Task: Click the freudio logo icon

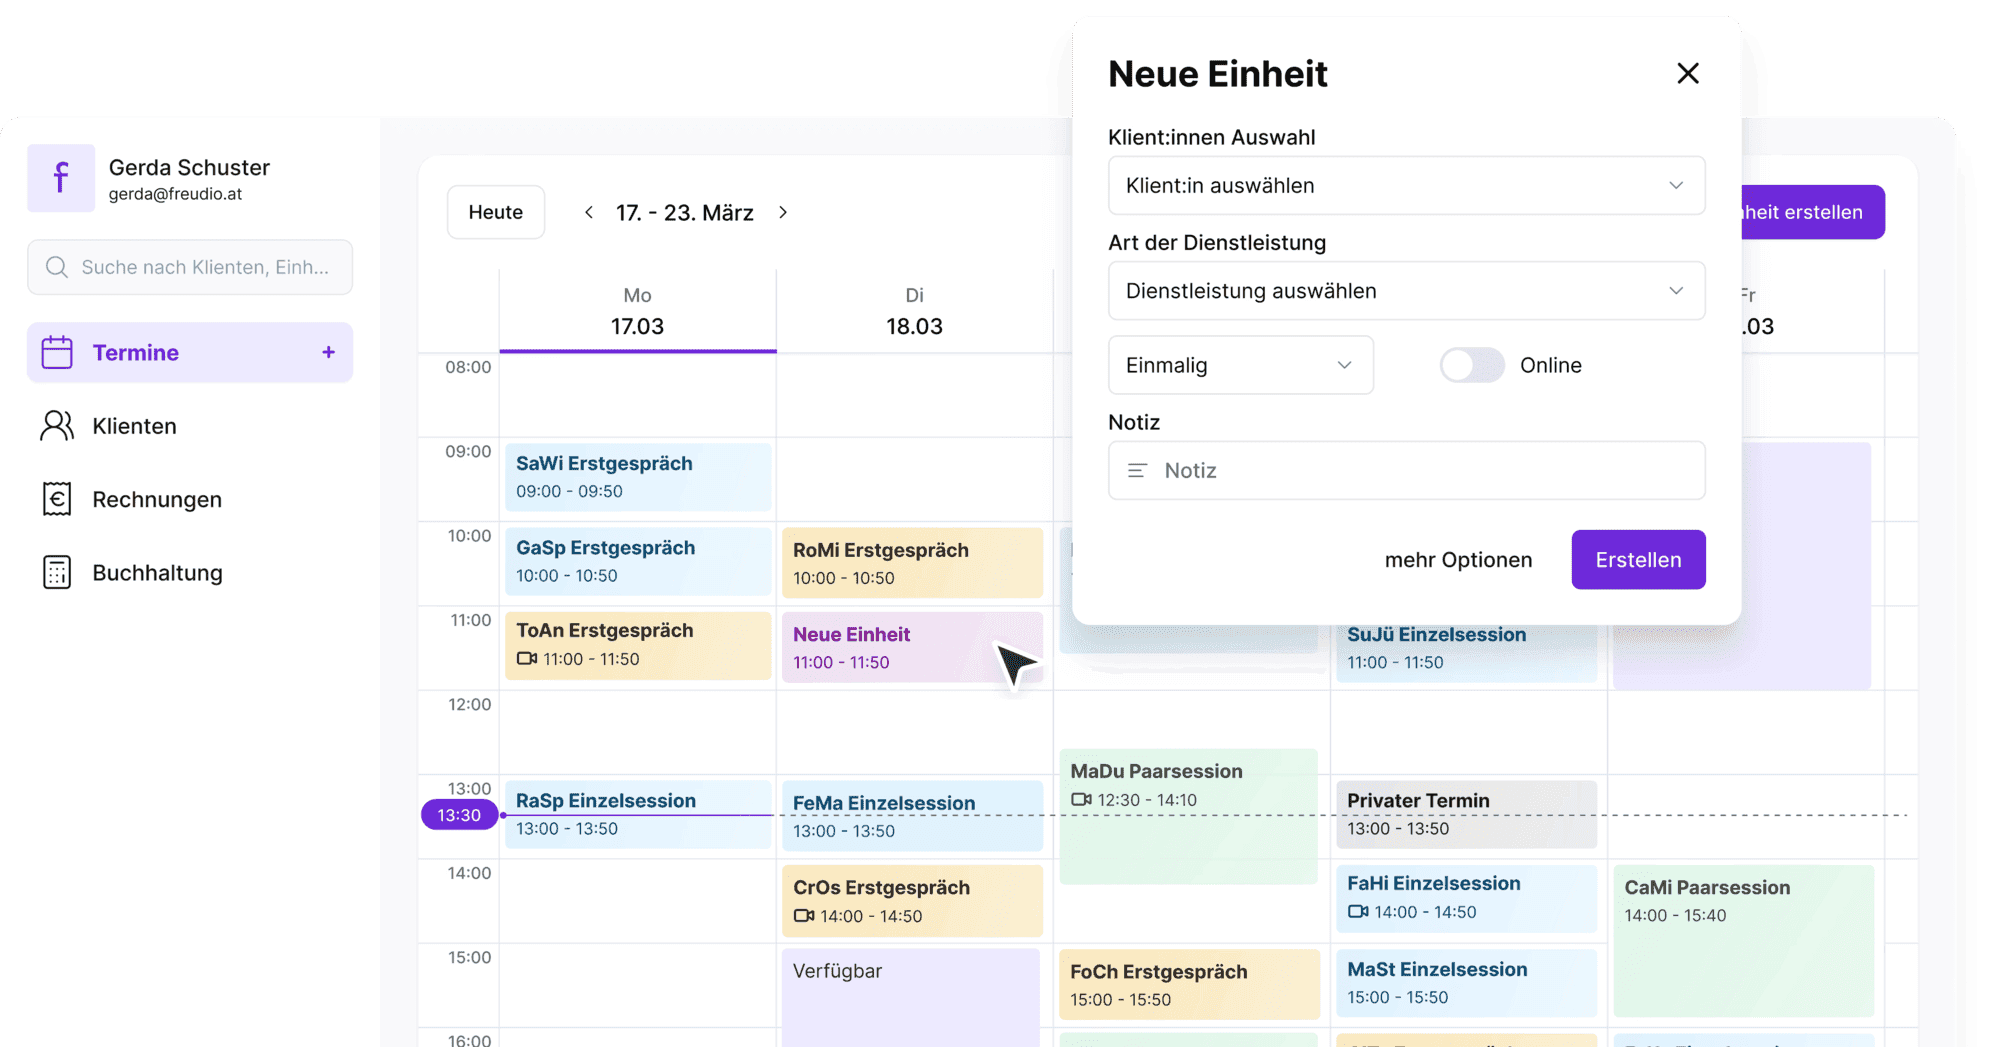Action: point(61,178)
